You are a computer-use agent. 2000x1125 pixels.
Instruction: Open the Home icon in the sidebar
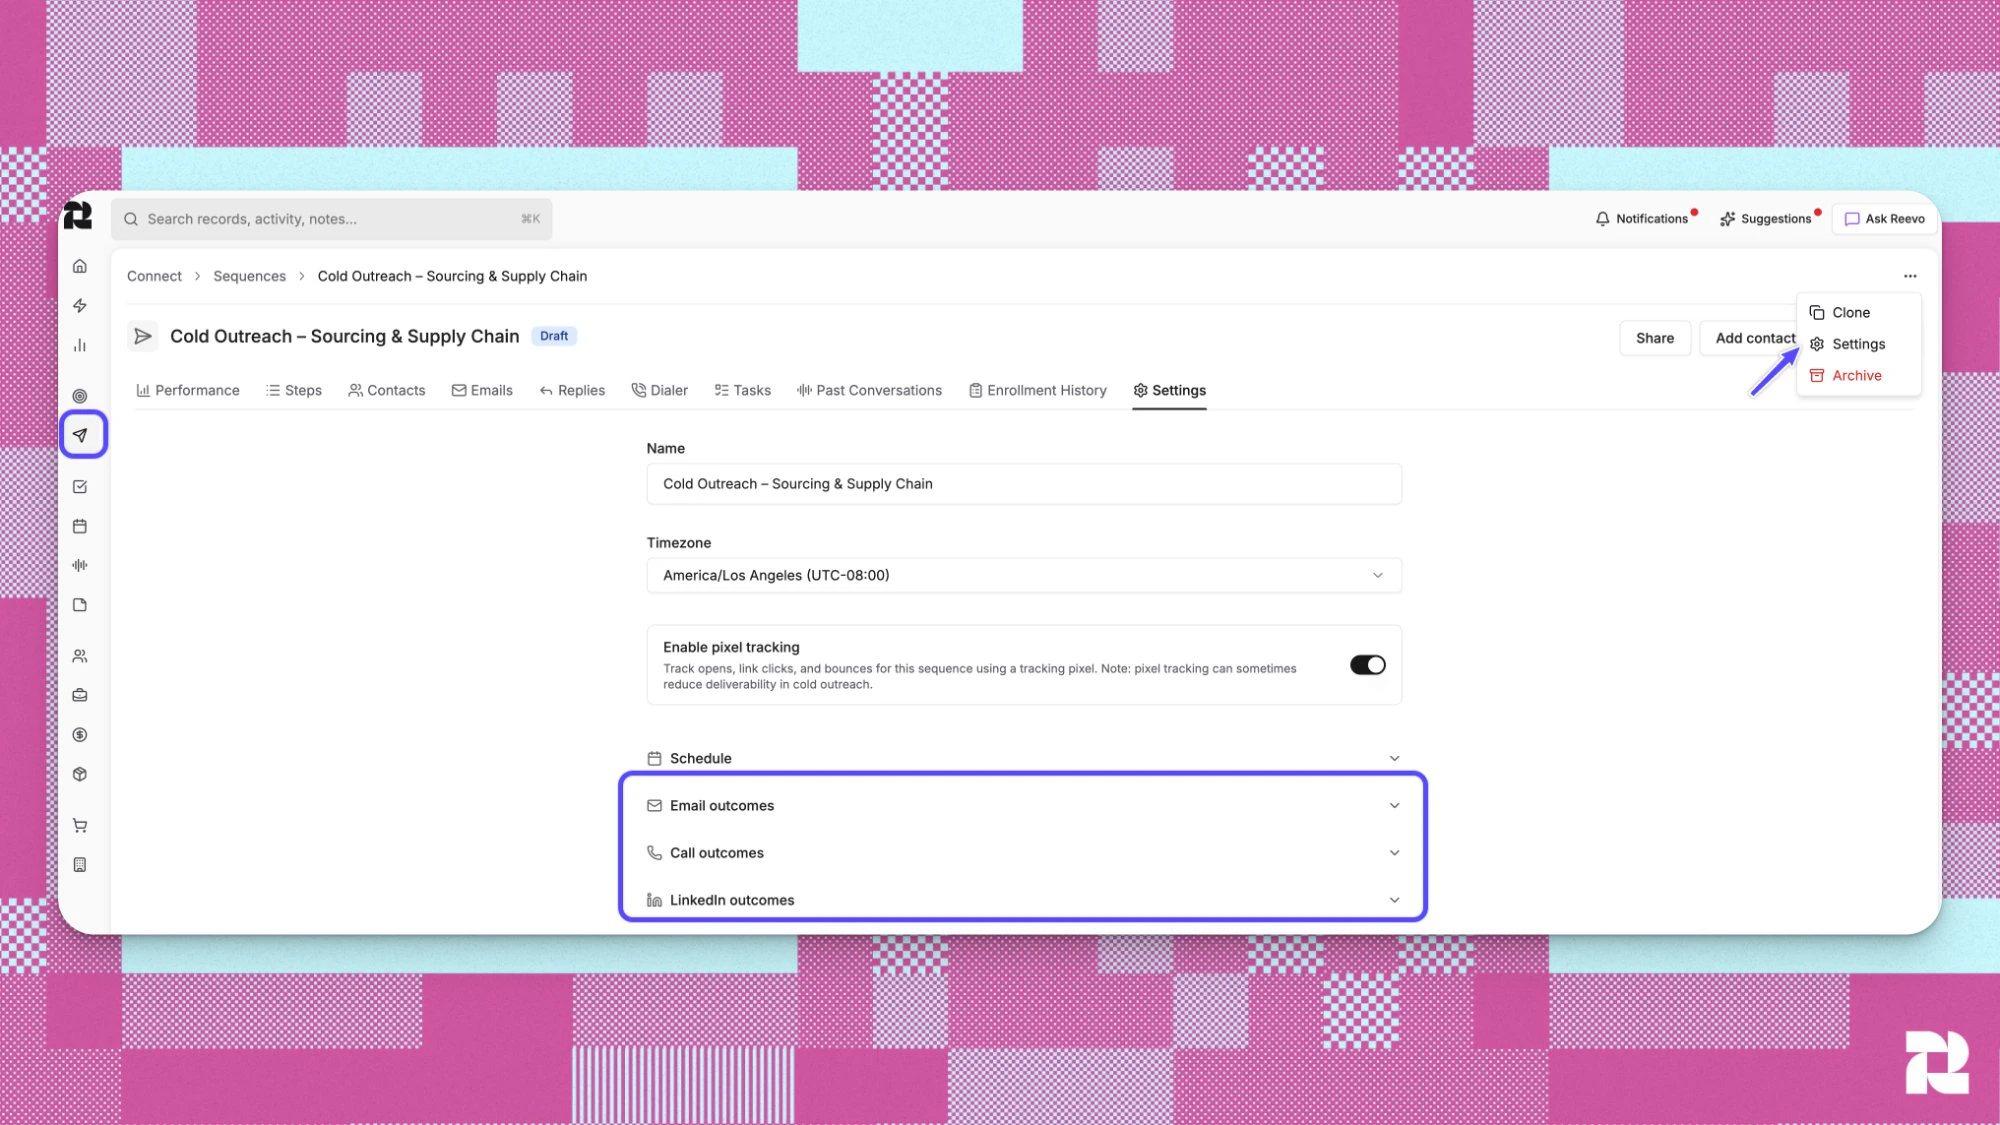click(80, 266)
